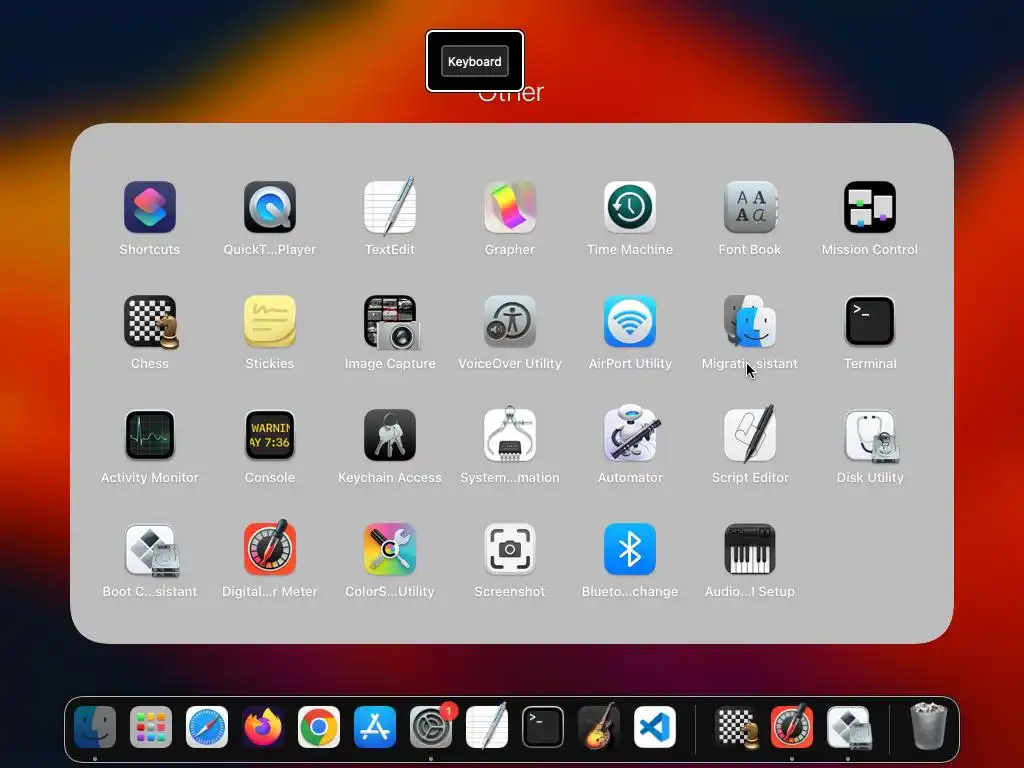Click the Keyboard overlay button
Viewport: 1024px width, 768px height.
[475, 61]
